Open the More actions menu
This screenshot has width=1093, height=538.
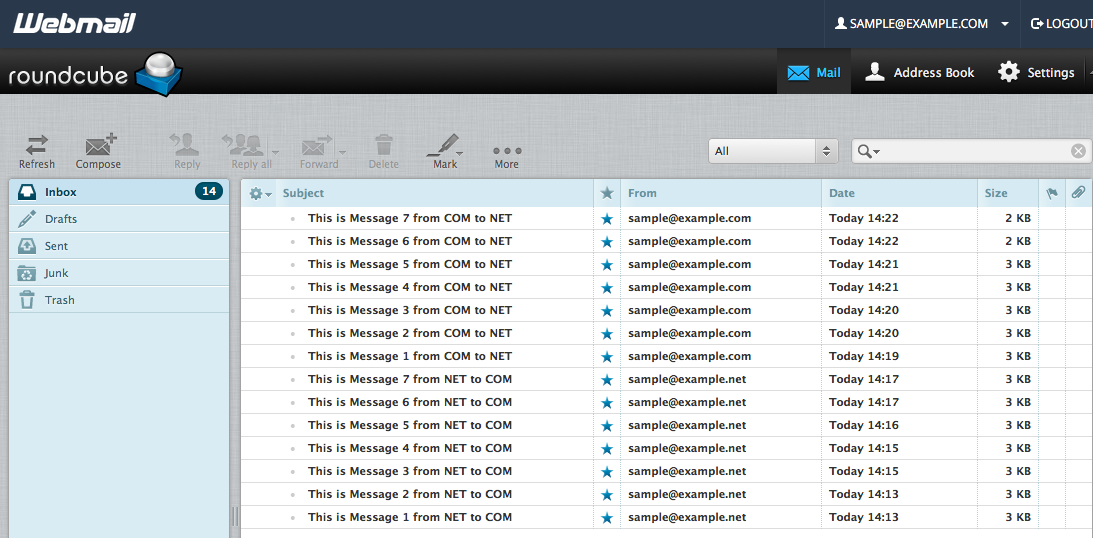[x=507, y=157]
